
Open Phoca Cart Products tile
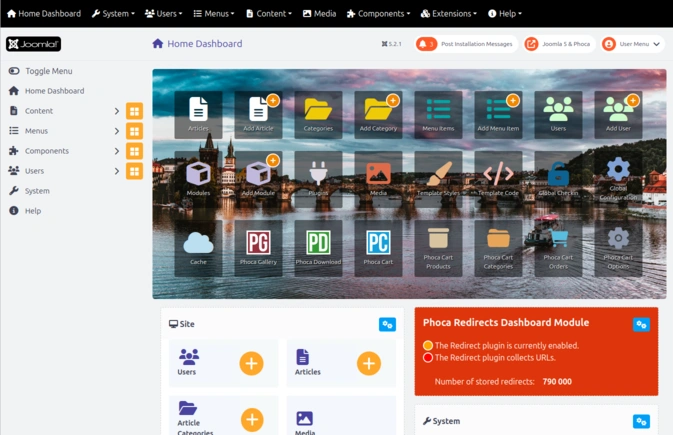point(438,248)
